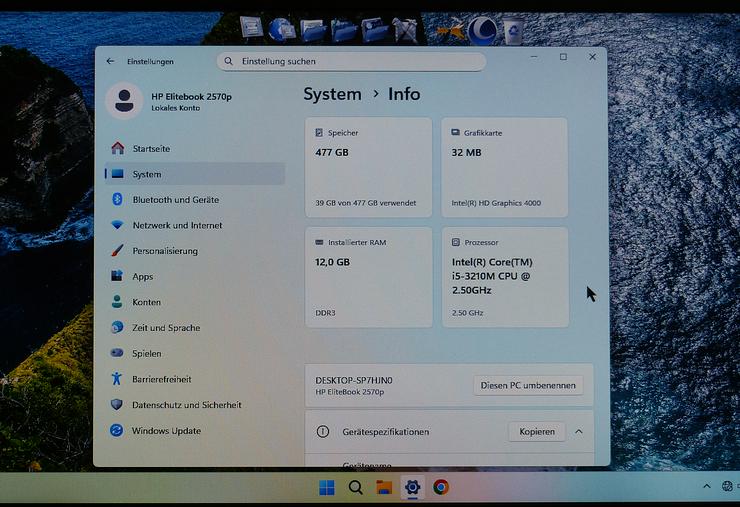Viewport: 740px width, 507px height.
Task: Go back with the arrow in Einstellungen
Action: coord(110,61)
